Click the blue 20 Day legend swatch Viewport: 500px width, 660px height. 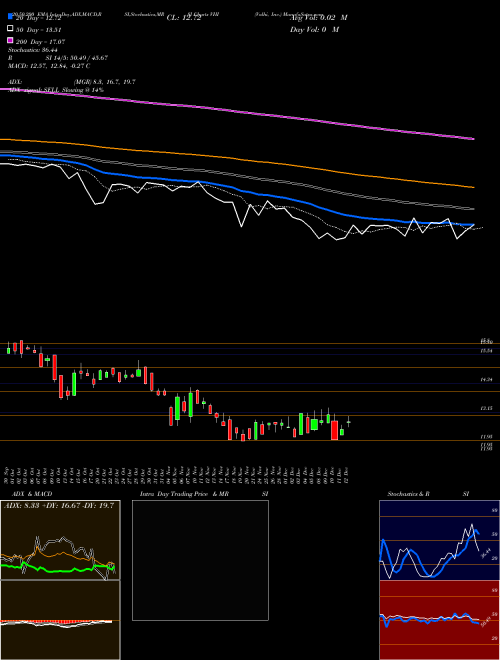point(10,18)
